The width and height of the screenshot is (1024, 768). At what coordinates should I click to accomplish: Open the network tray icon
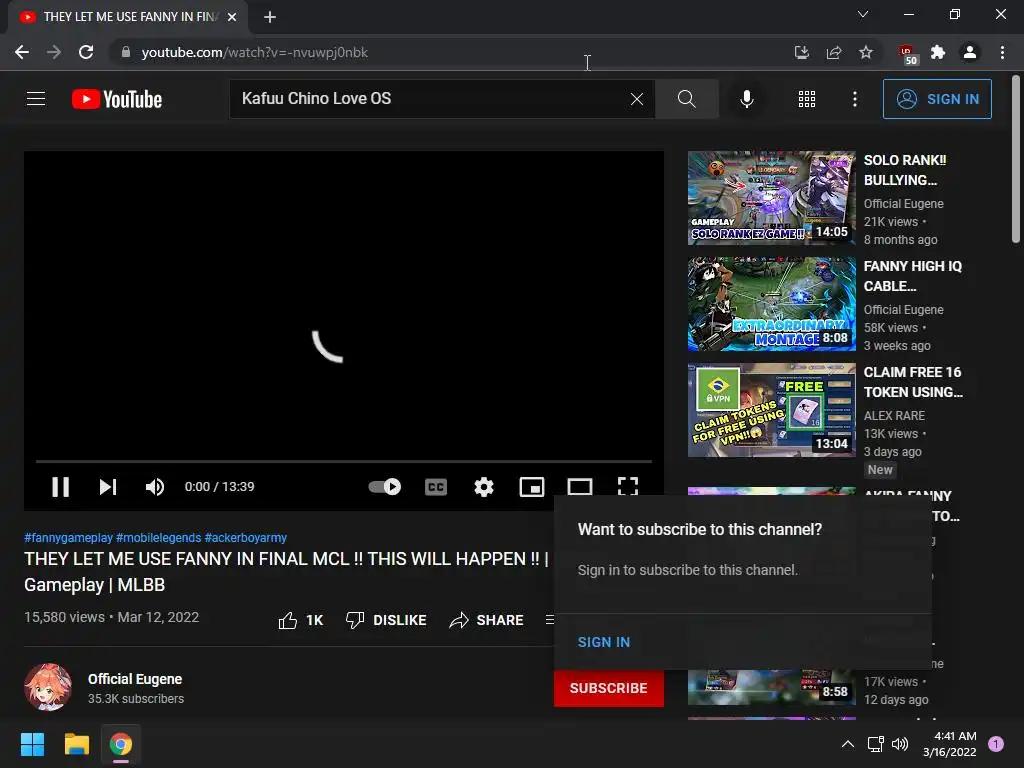coord(875,744)
